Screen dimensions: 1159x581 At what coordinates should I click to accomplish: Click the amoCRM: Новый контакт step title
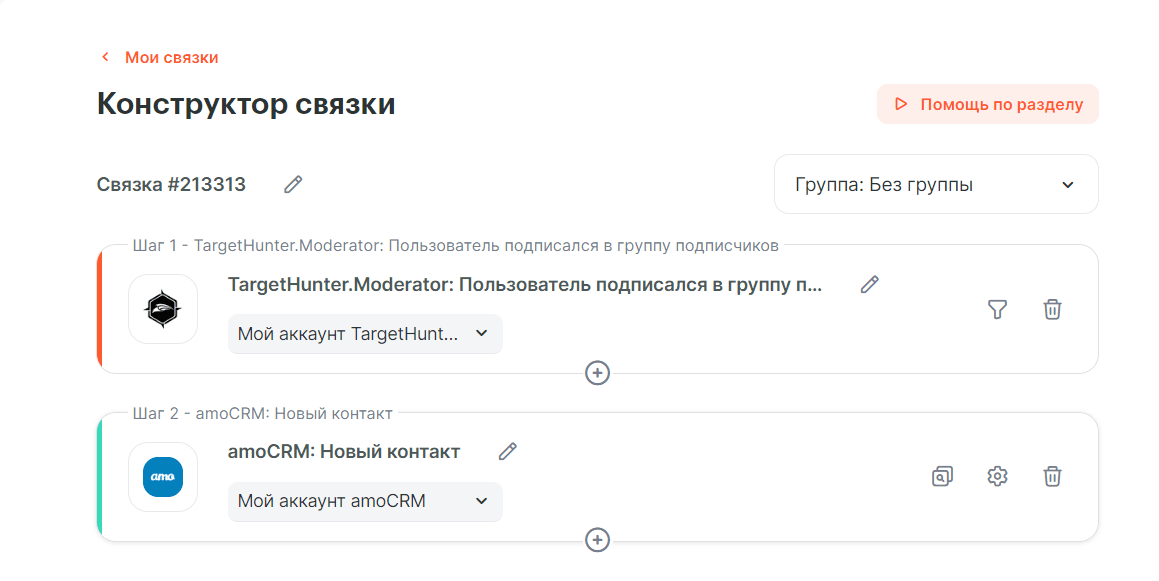tap(344, 452)
